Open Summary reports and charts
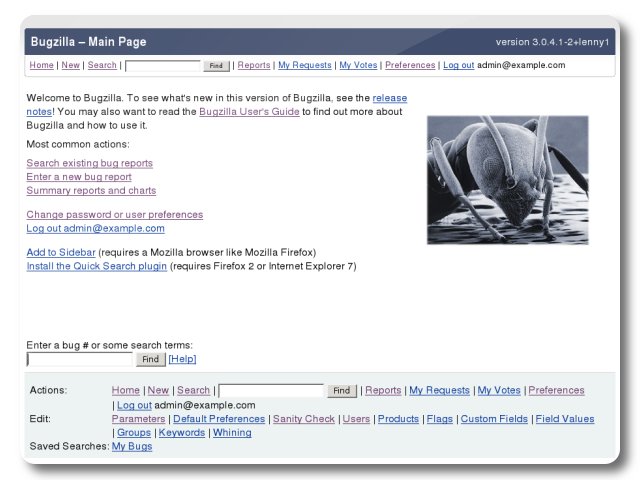Viewport: 640px width, 480px height. point(91,190)
